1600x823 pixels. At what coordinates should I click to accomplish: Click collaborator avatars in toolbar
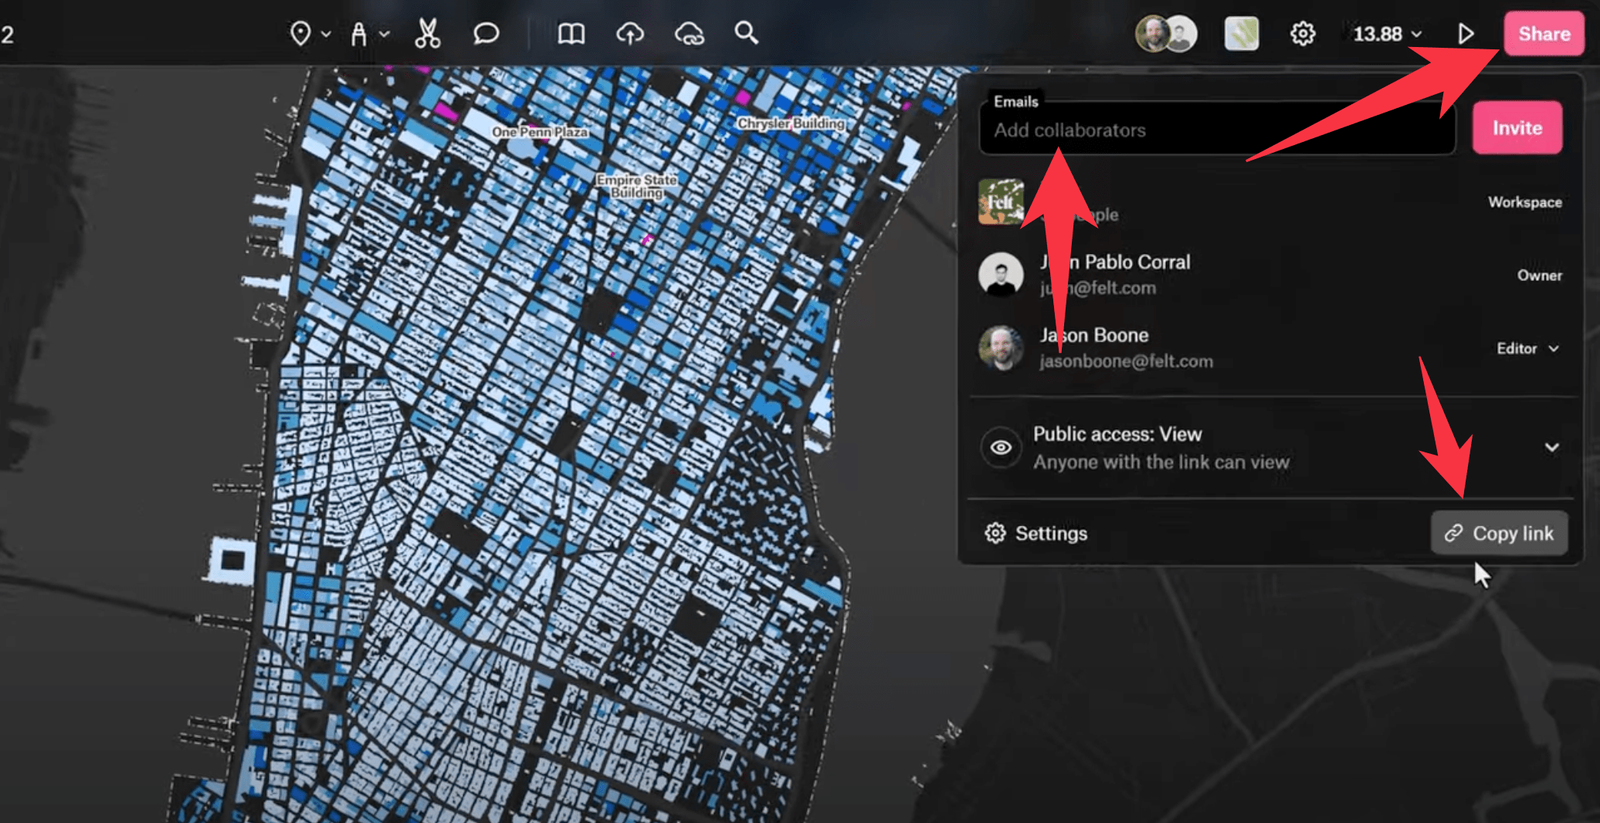click(1166, 34)
